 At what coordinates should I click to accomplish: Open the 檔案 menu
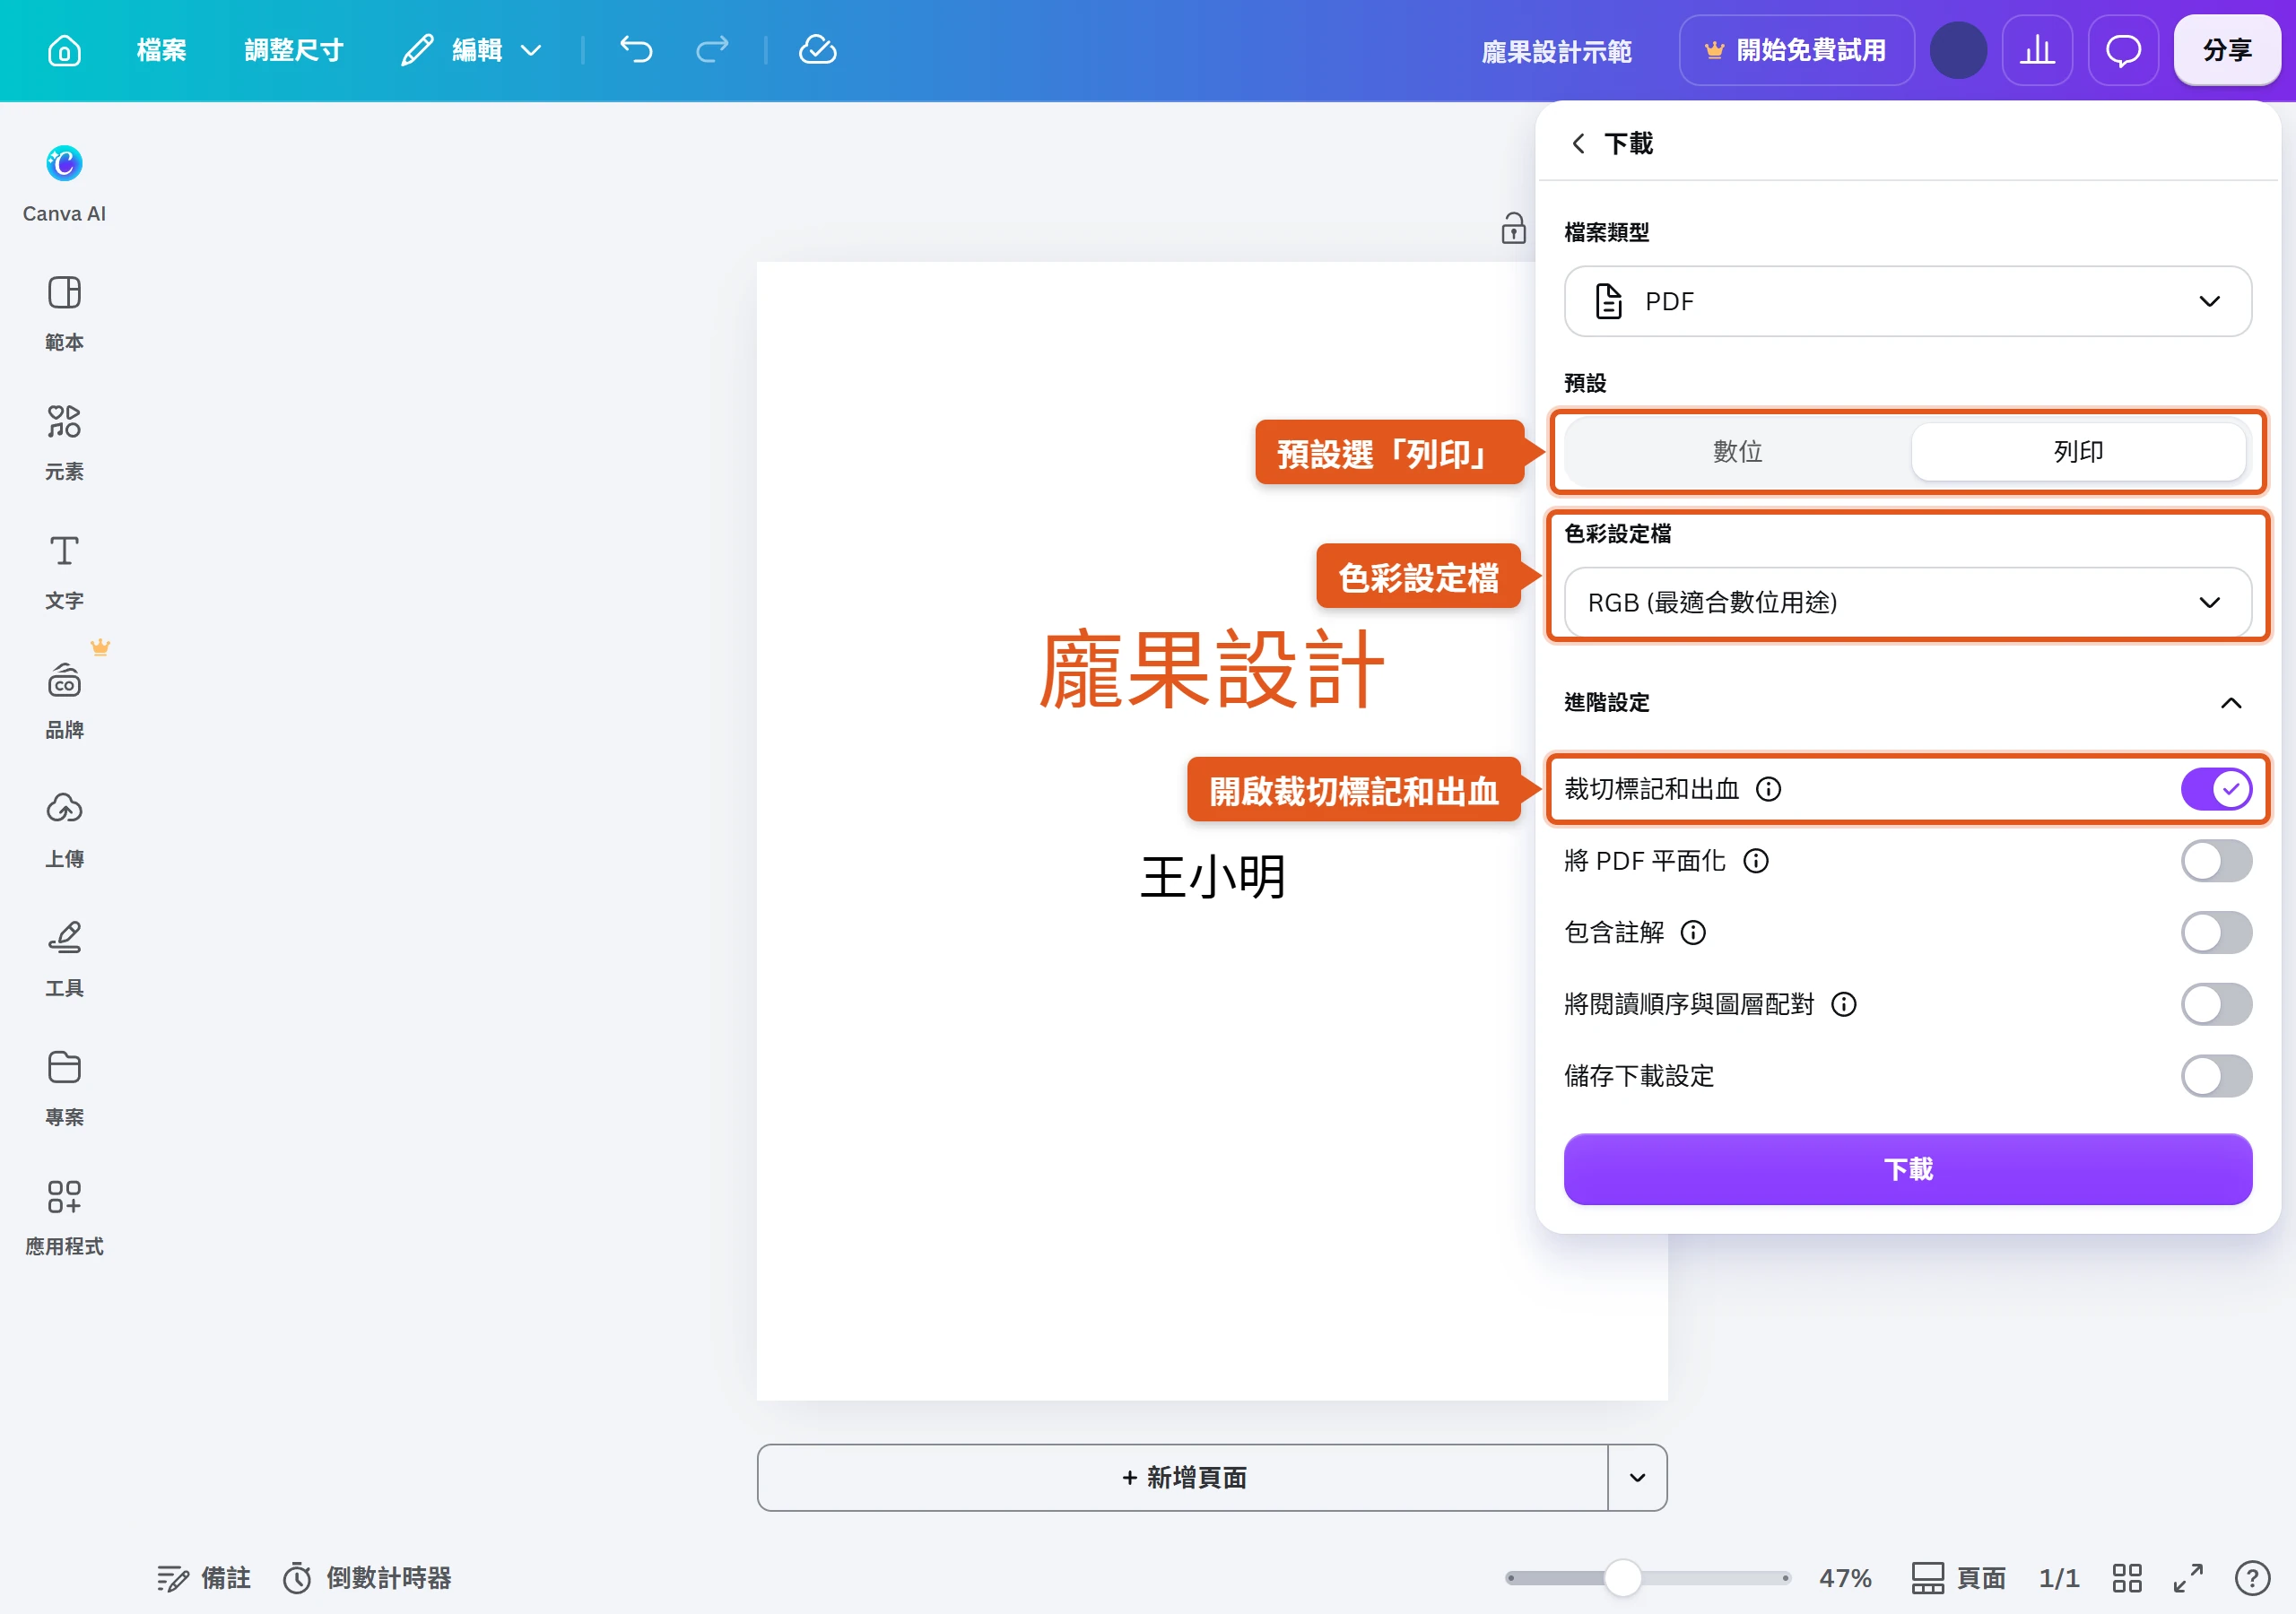click(161, 49)
